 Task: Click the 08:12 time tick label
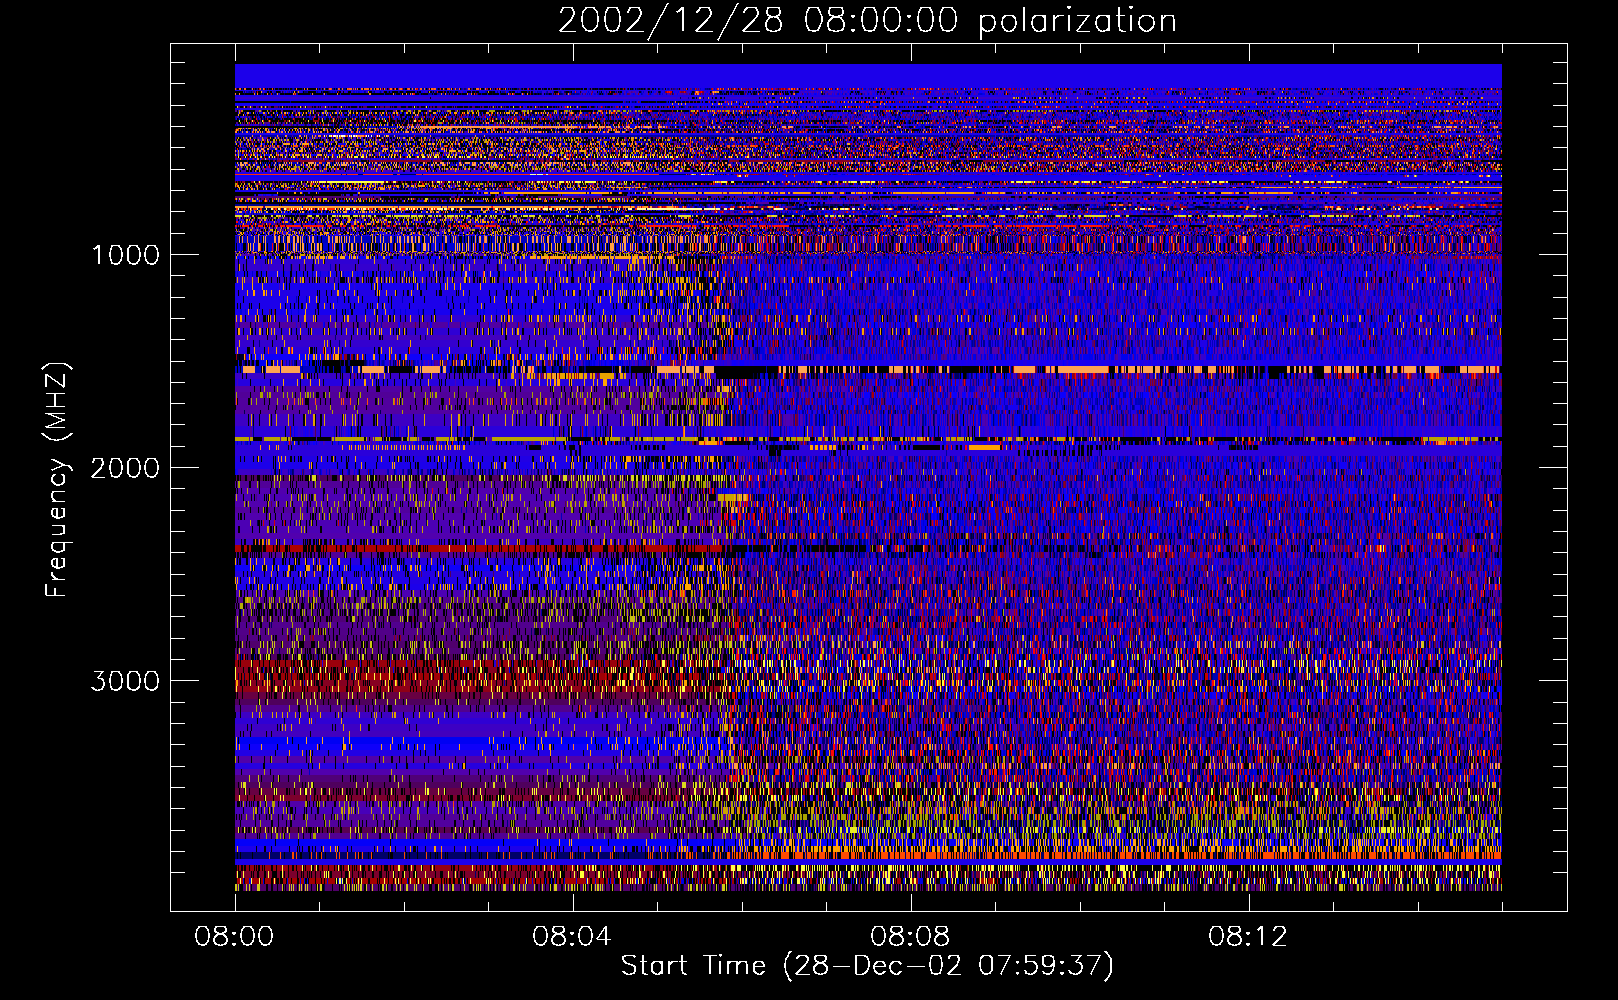pyautogui.click(x=1247, y=937)
